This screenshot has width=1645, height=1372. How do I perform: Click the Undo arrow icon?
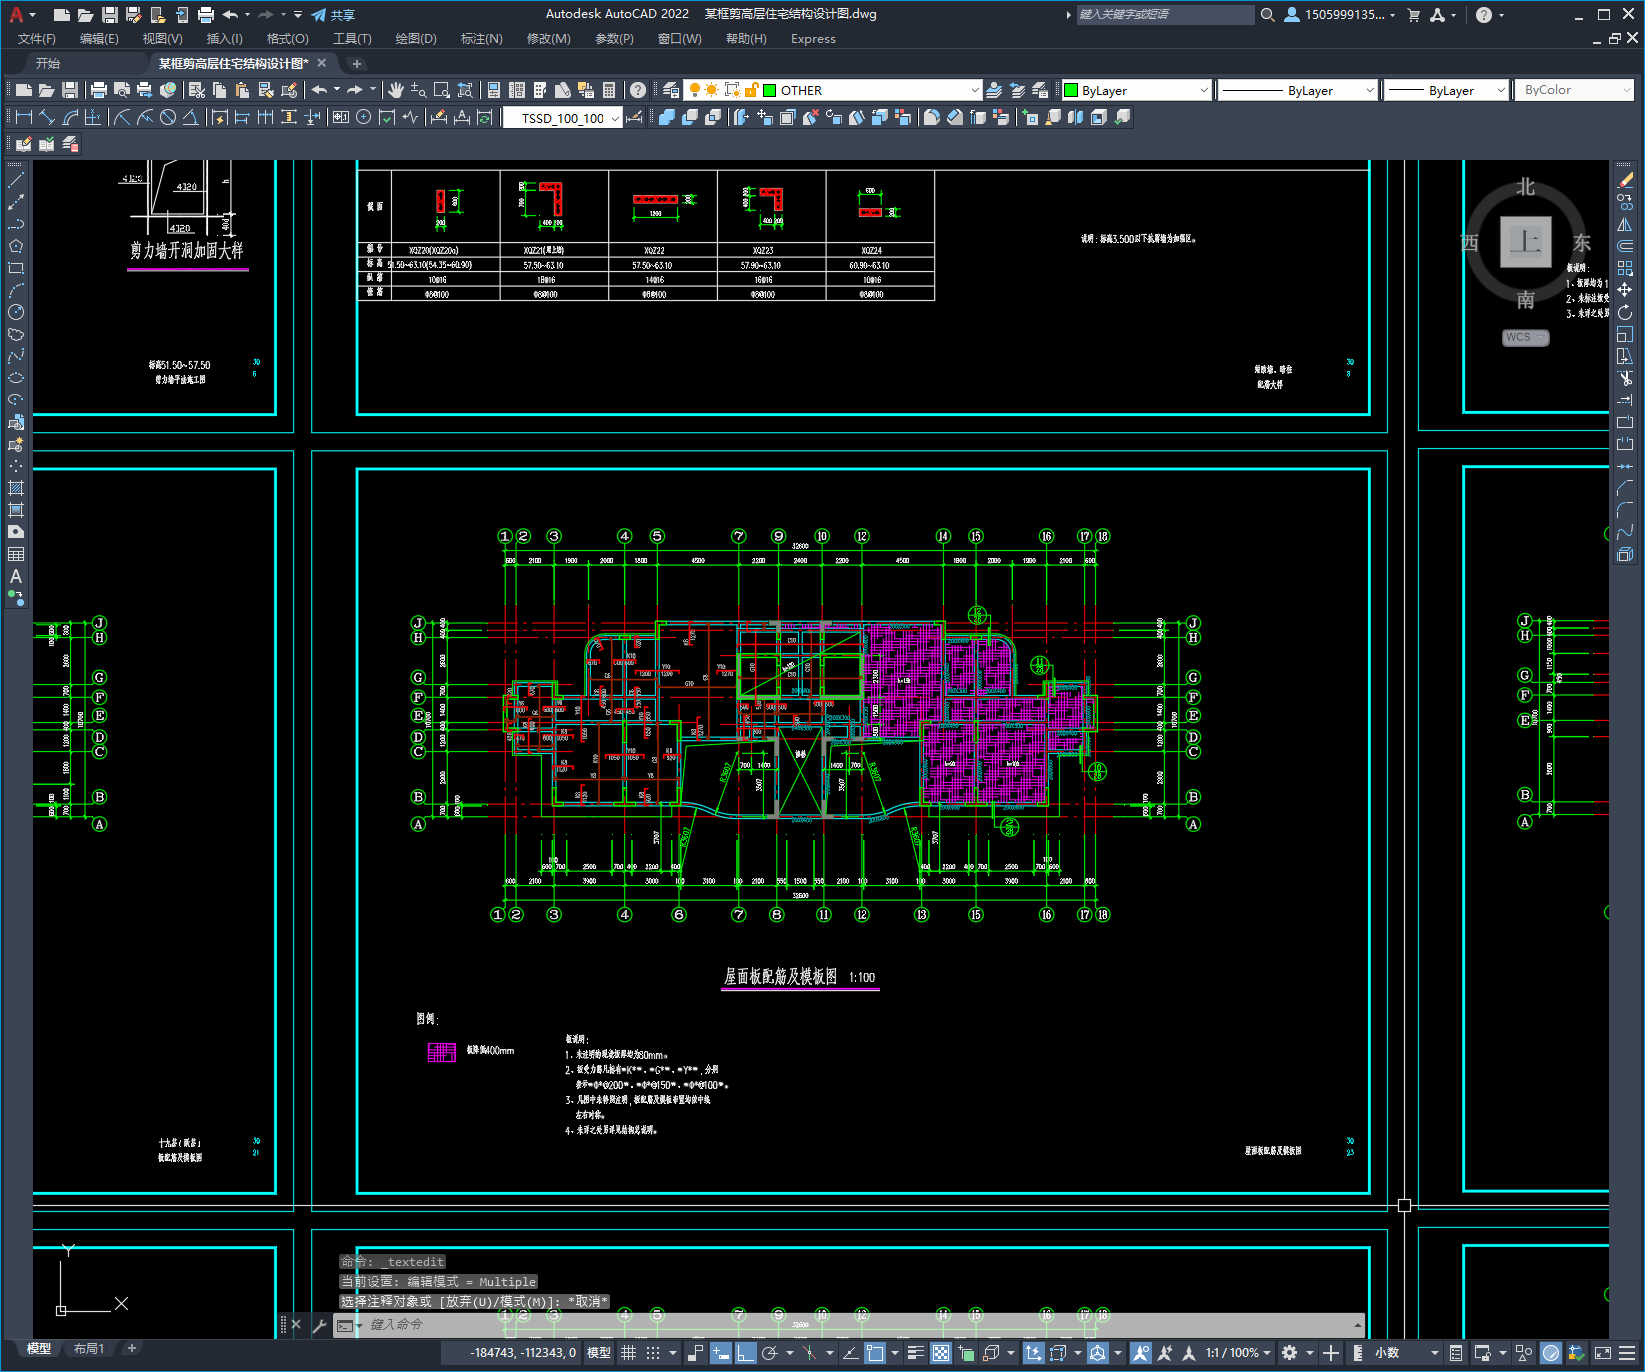coord(319,90)
